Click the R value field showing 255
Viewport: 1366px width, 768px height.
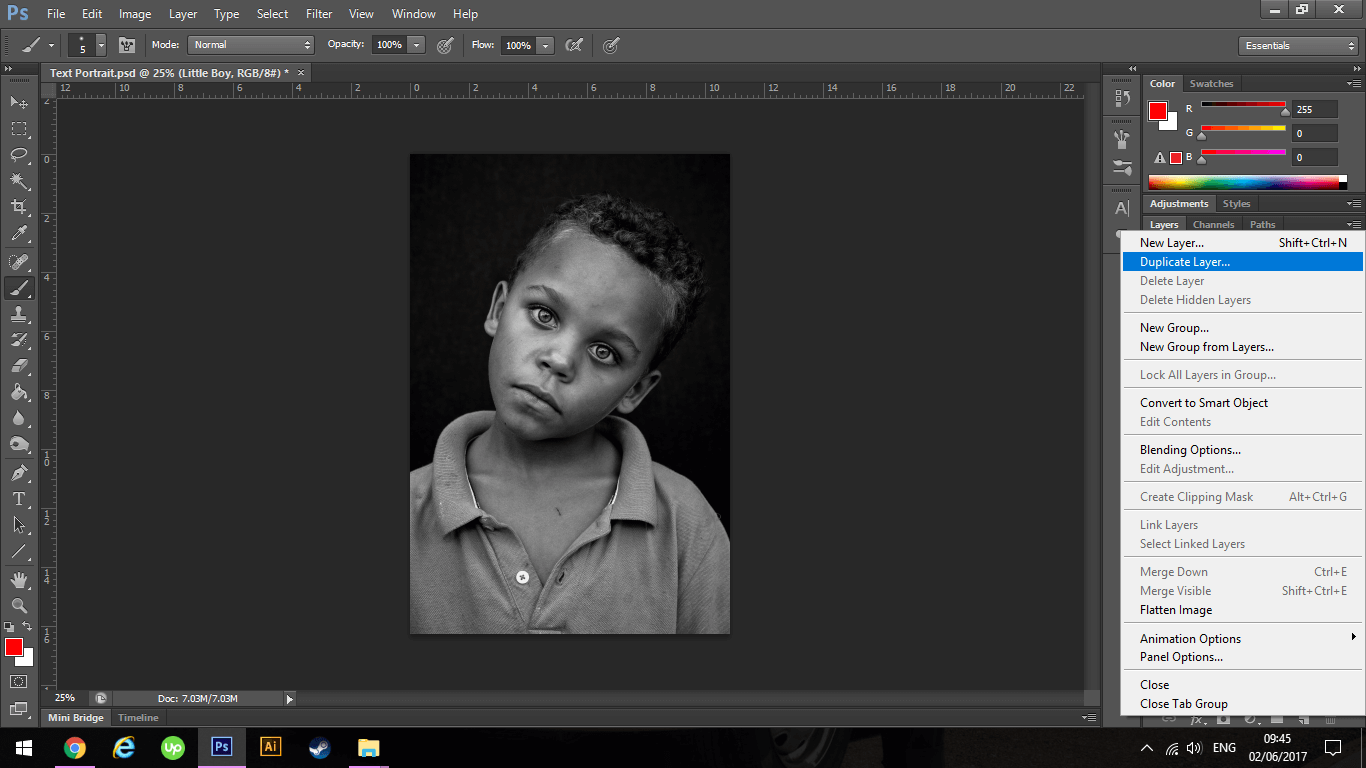[x=1313, y=109]
